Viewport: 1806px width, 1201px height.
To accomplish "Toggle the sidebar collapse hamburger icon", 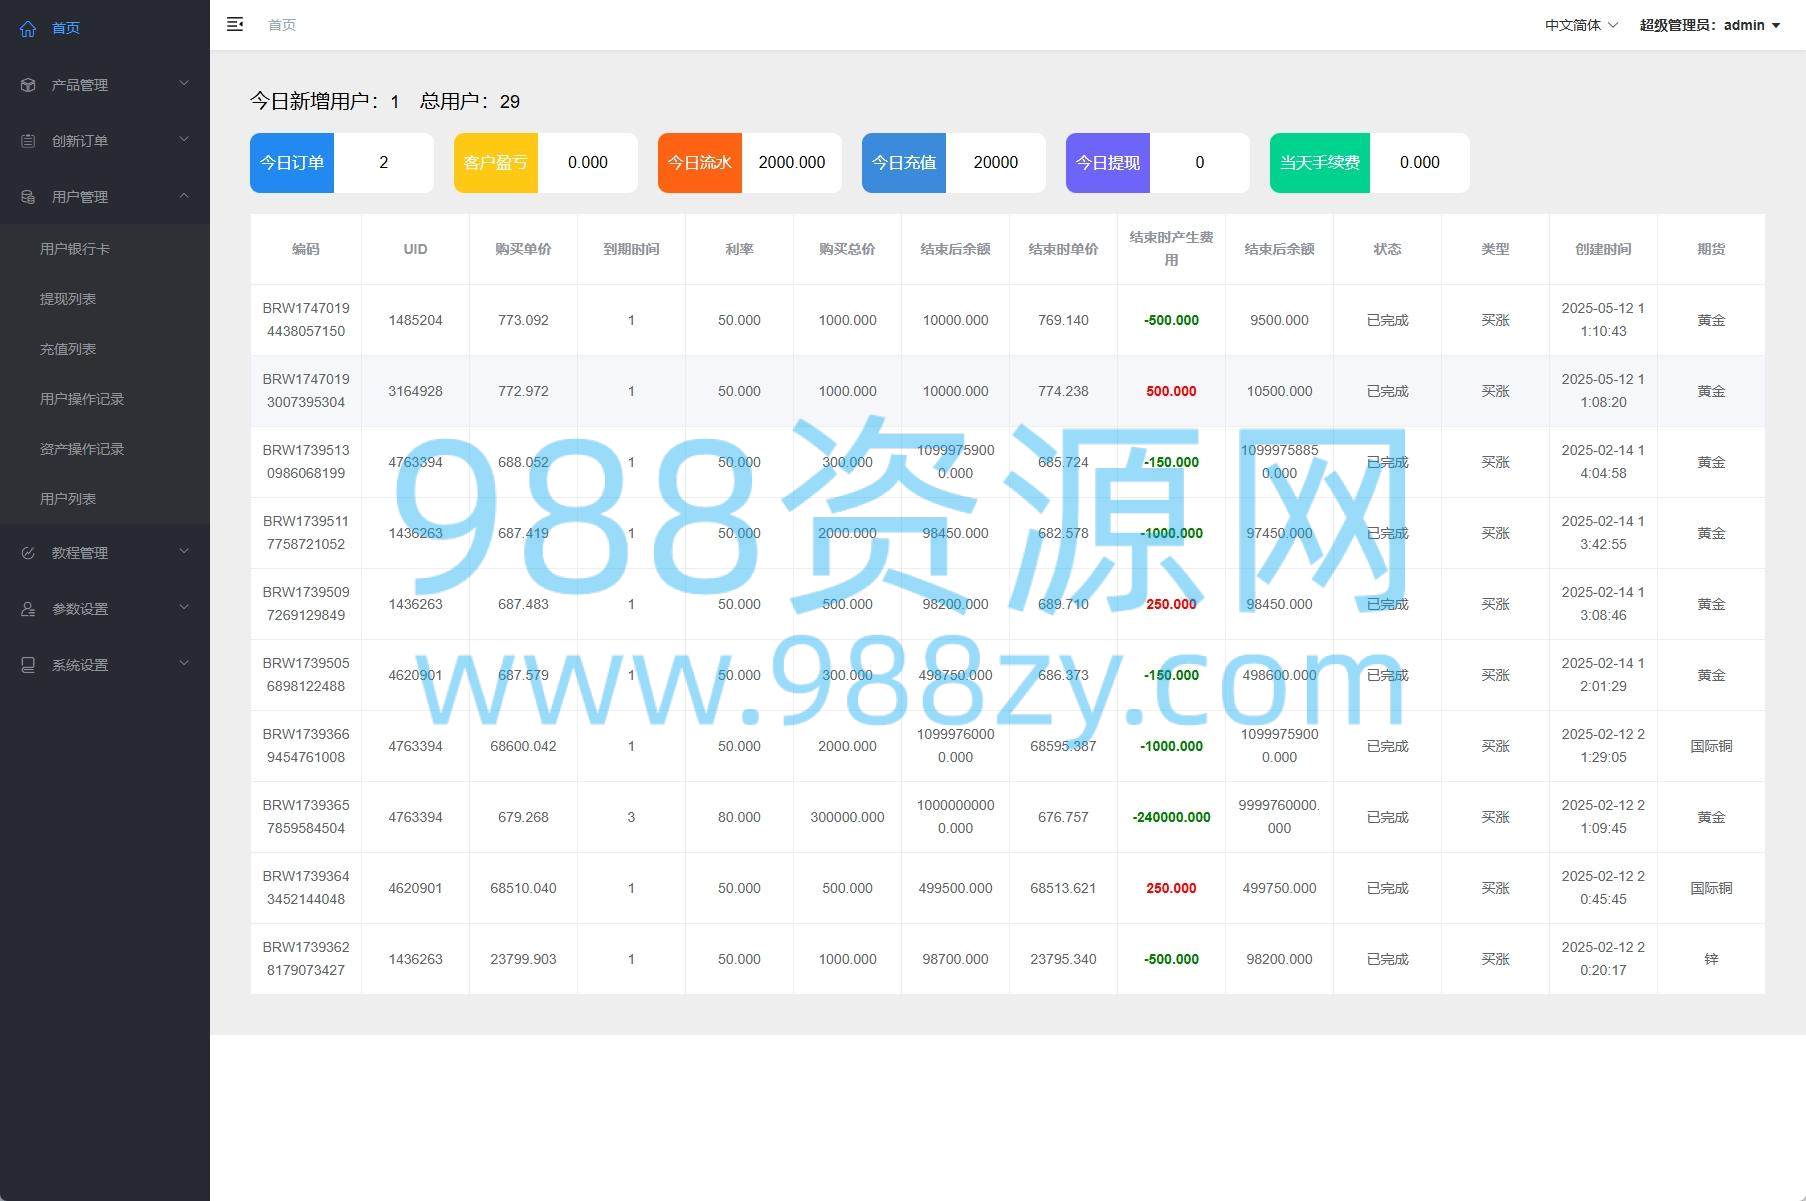I will pyautogui.click(x=235, y=25).
